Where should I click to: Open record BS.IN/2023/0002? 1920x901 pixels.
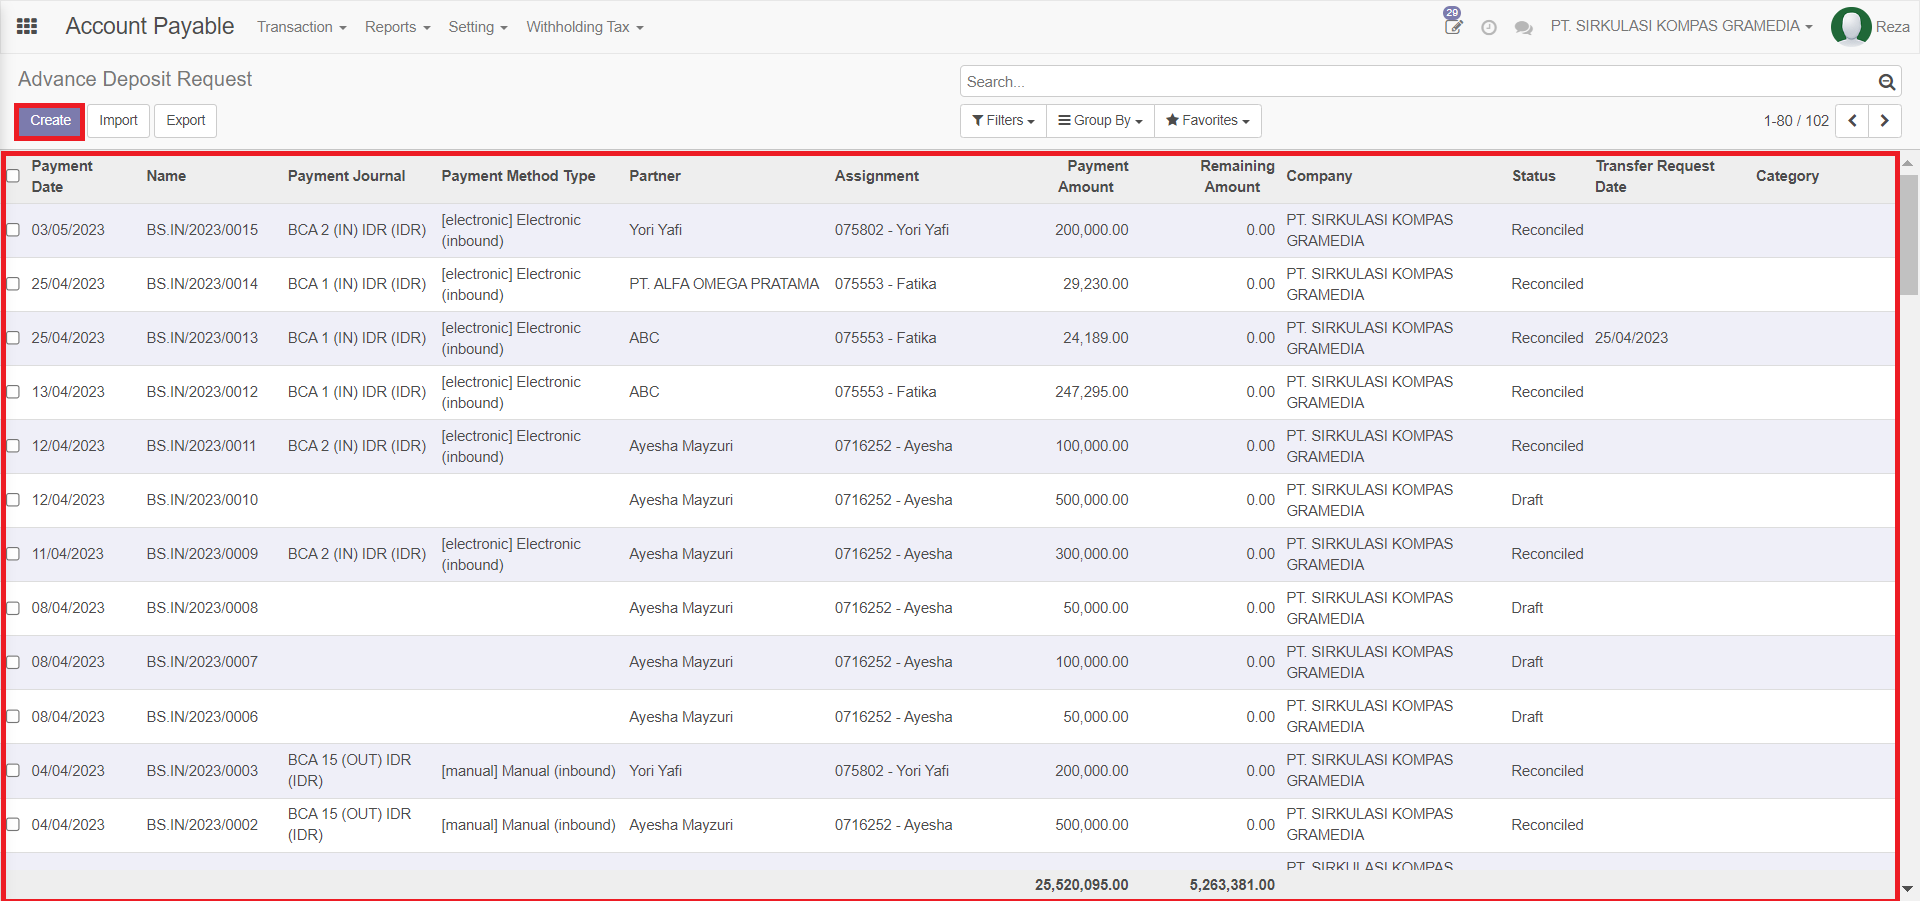click(x=202, y=825)
